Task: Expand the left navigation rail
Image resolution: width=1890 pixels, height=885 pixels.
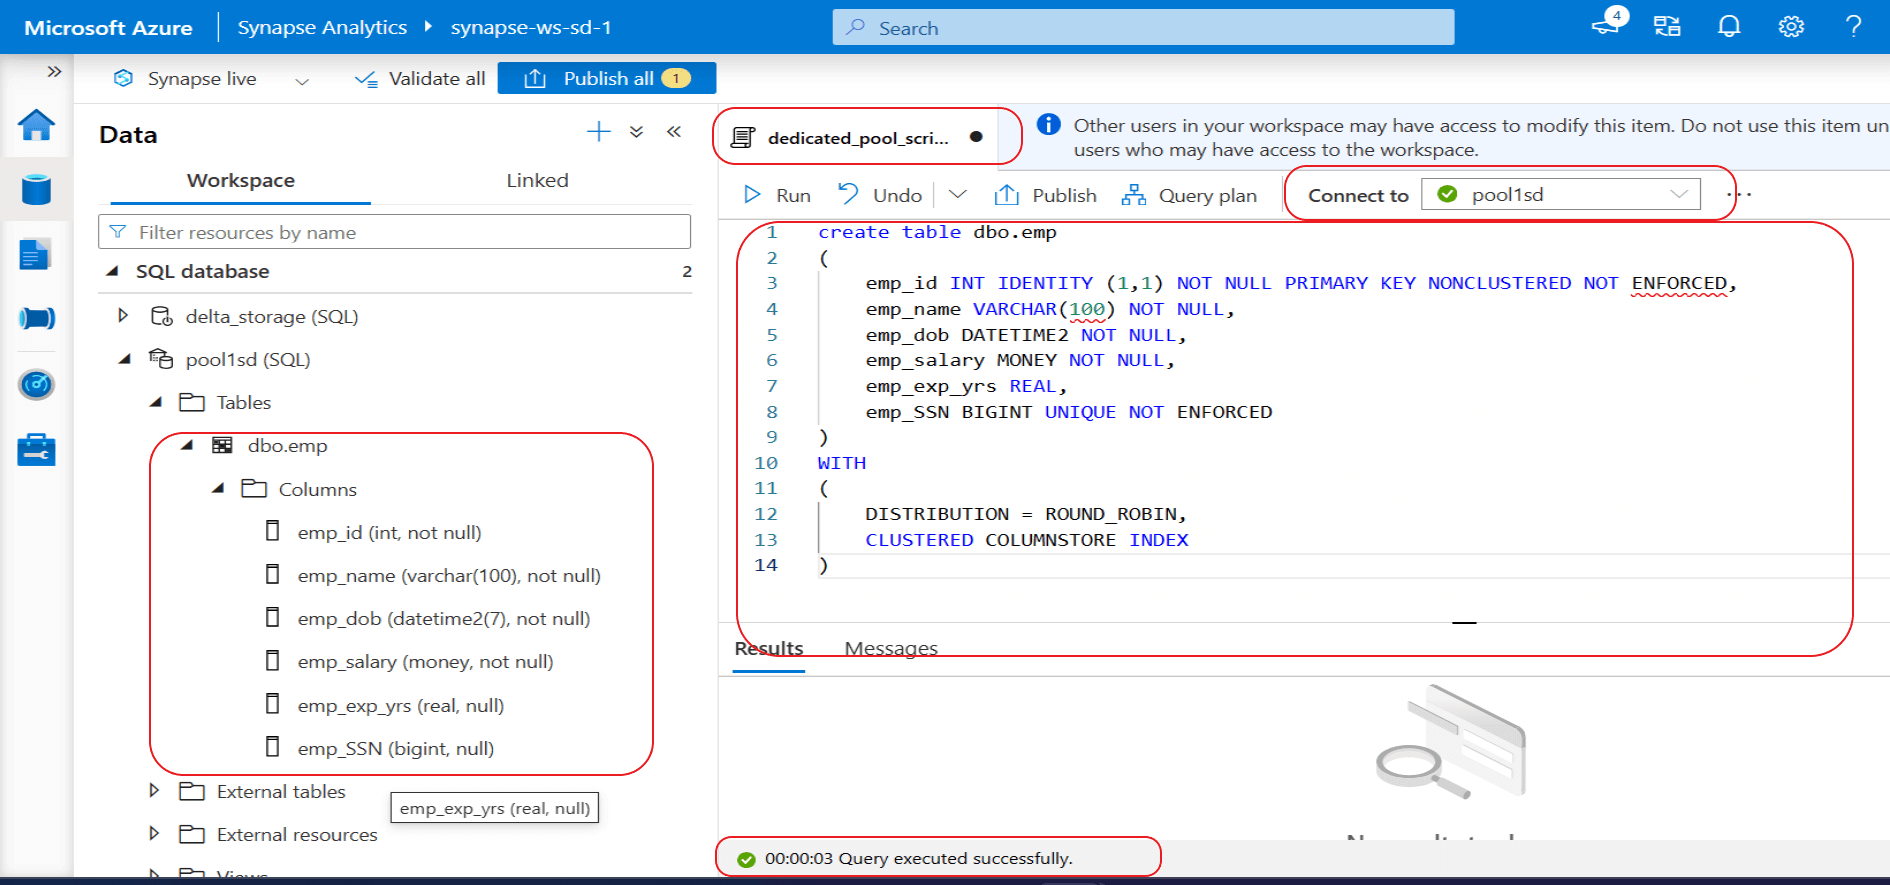Action: tap(54, 71)
